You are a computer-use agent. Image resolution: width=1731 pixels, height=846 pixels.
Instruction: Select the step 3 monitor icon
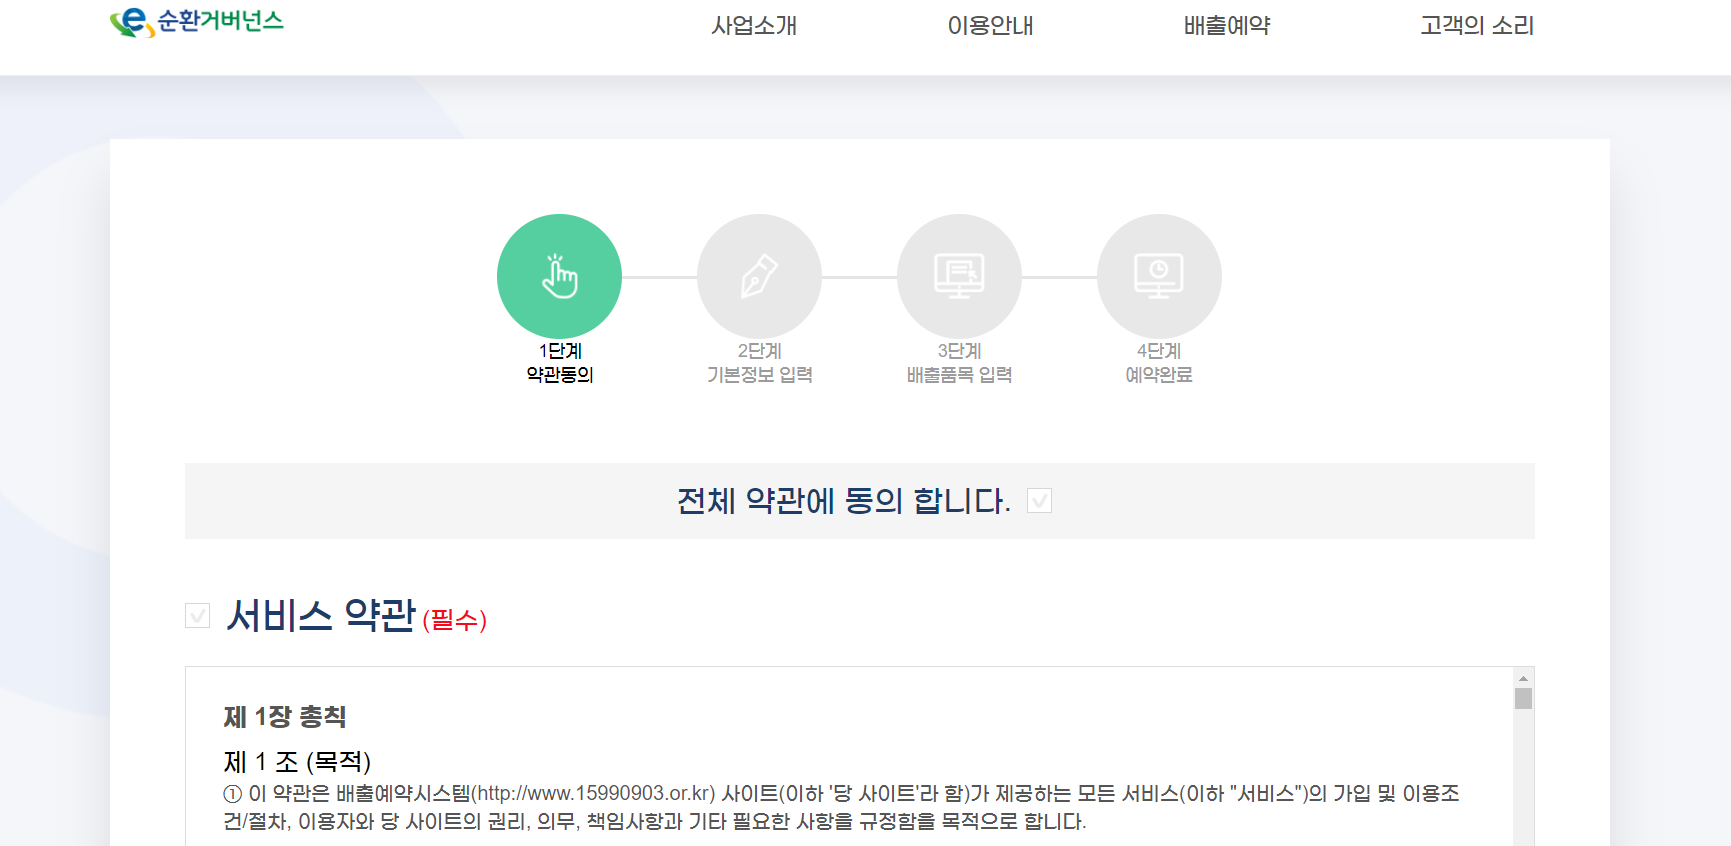pyautogui.click(x=959, y=276)
